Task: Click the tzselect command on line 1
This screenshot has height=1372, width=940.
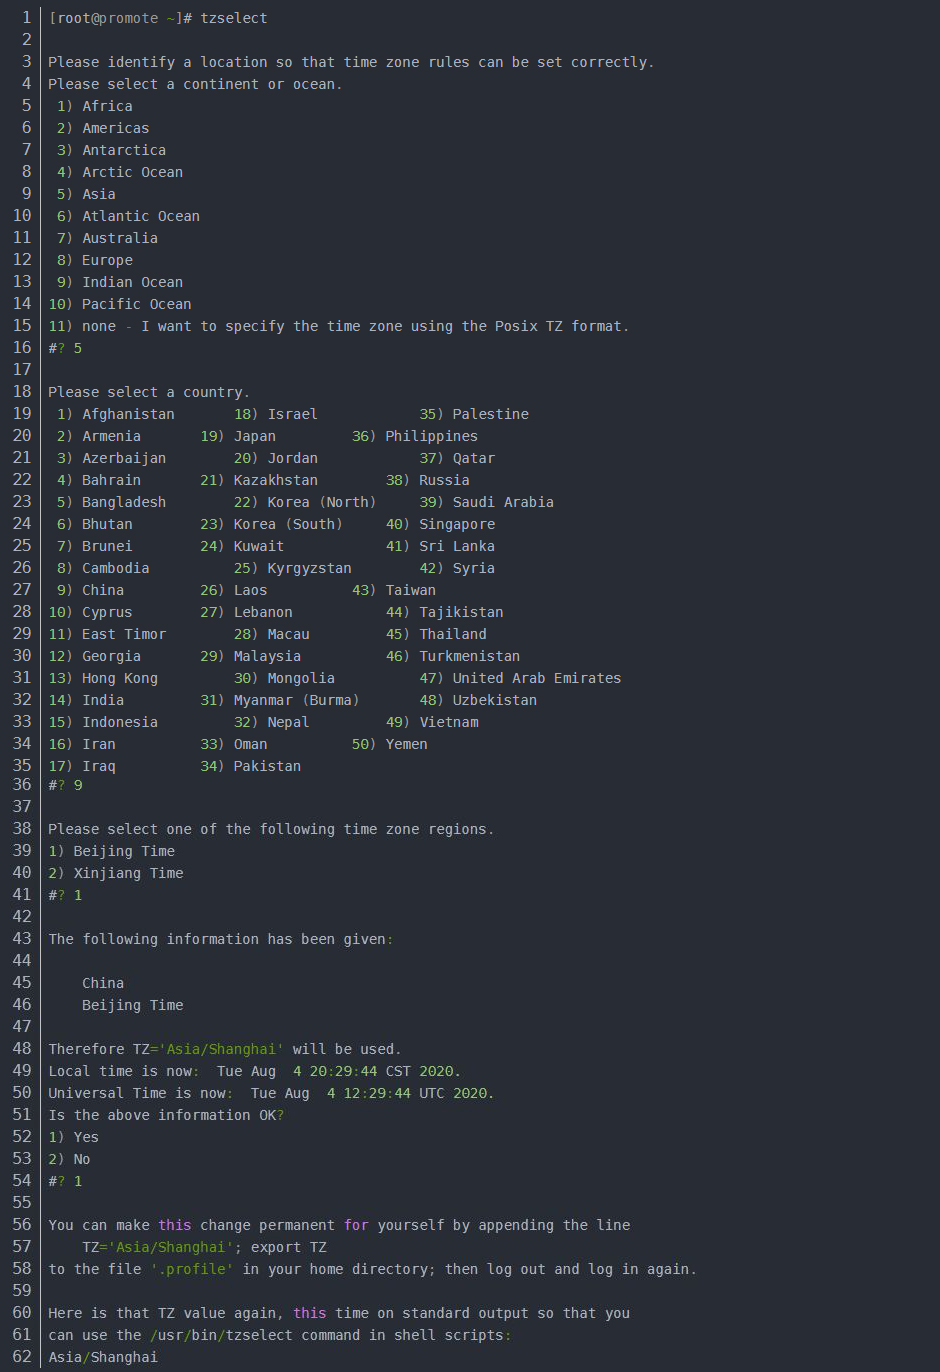Action: click(234, 18)
